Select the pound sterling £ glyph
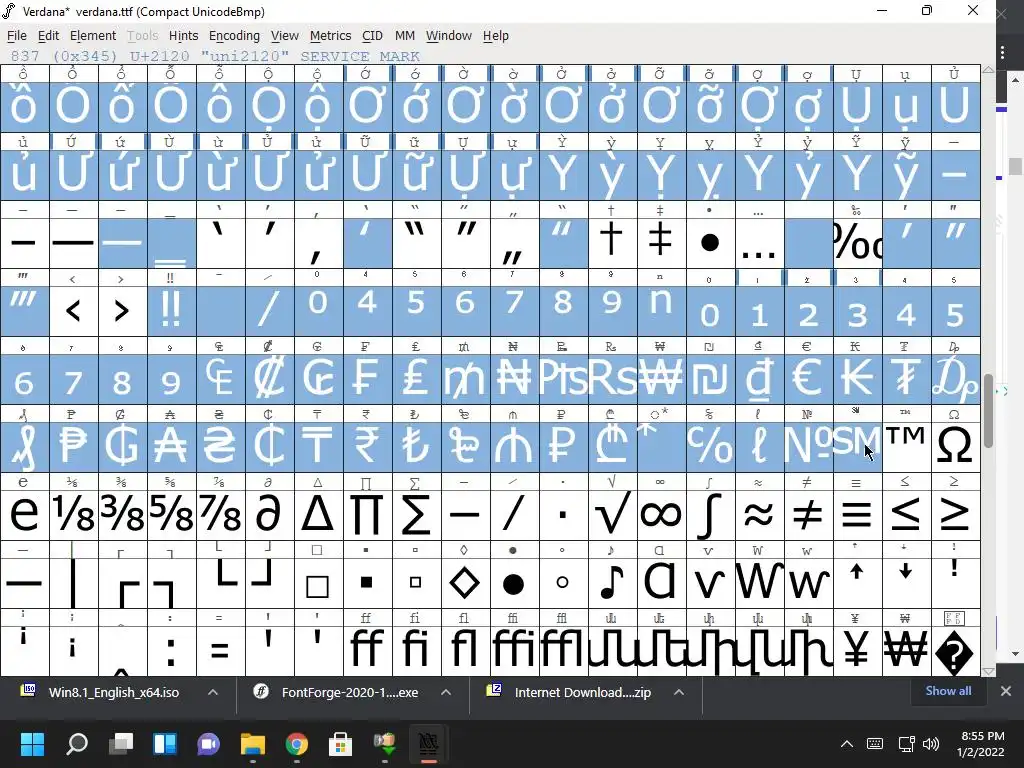Image resolution: width=1024 pixels, height=768 pixels. [416, 379]
